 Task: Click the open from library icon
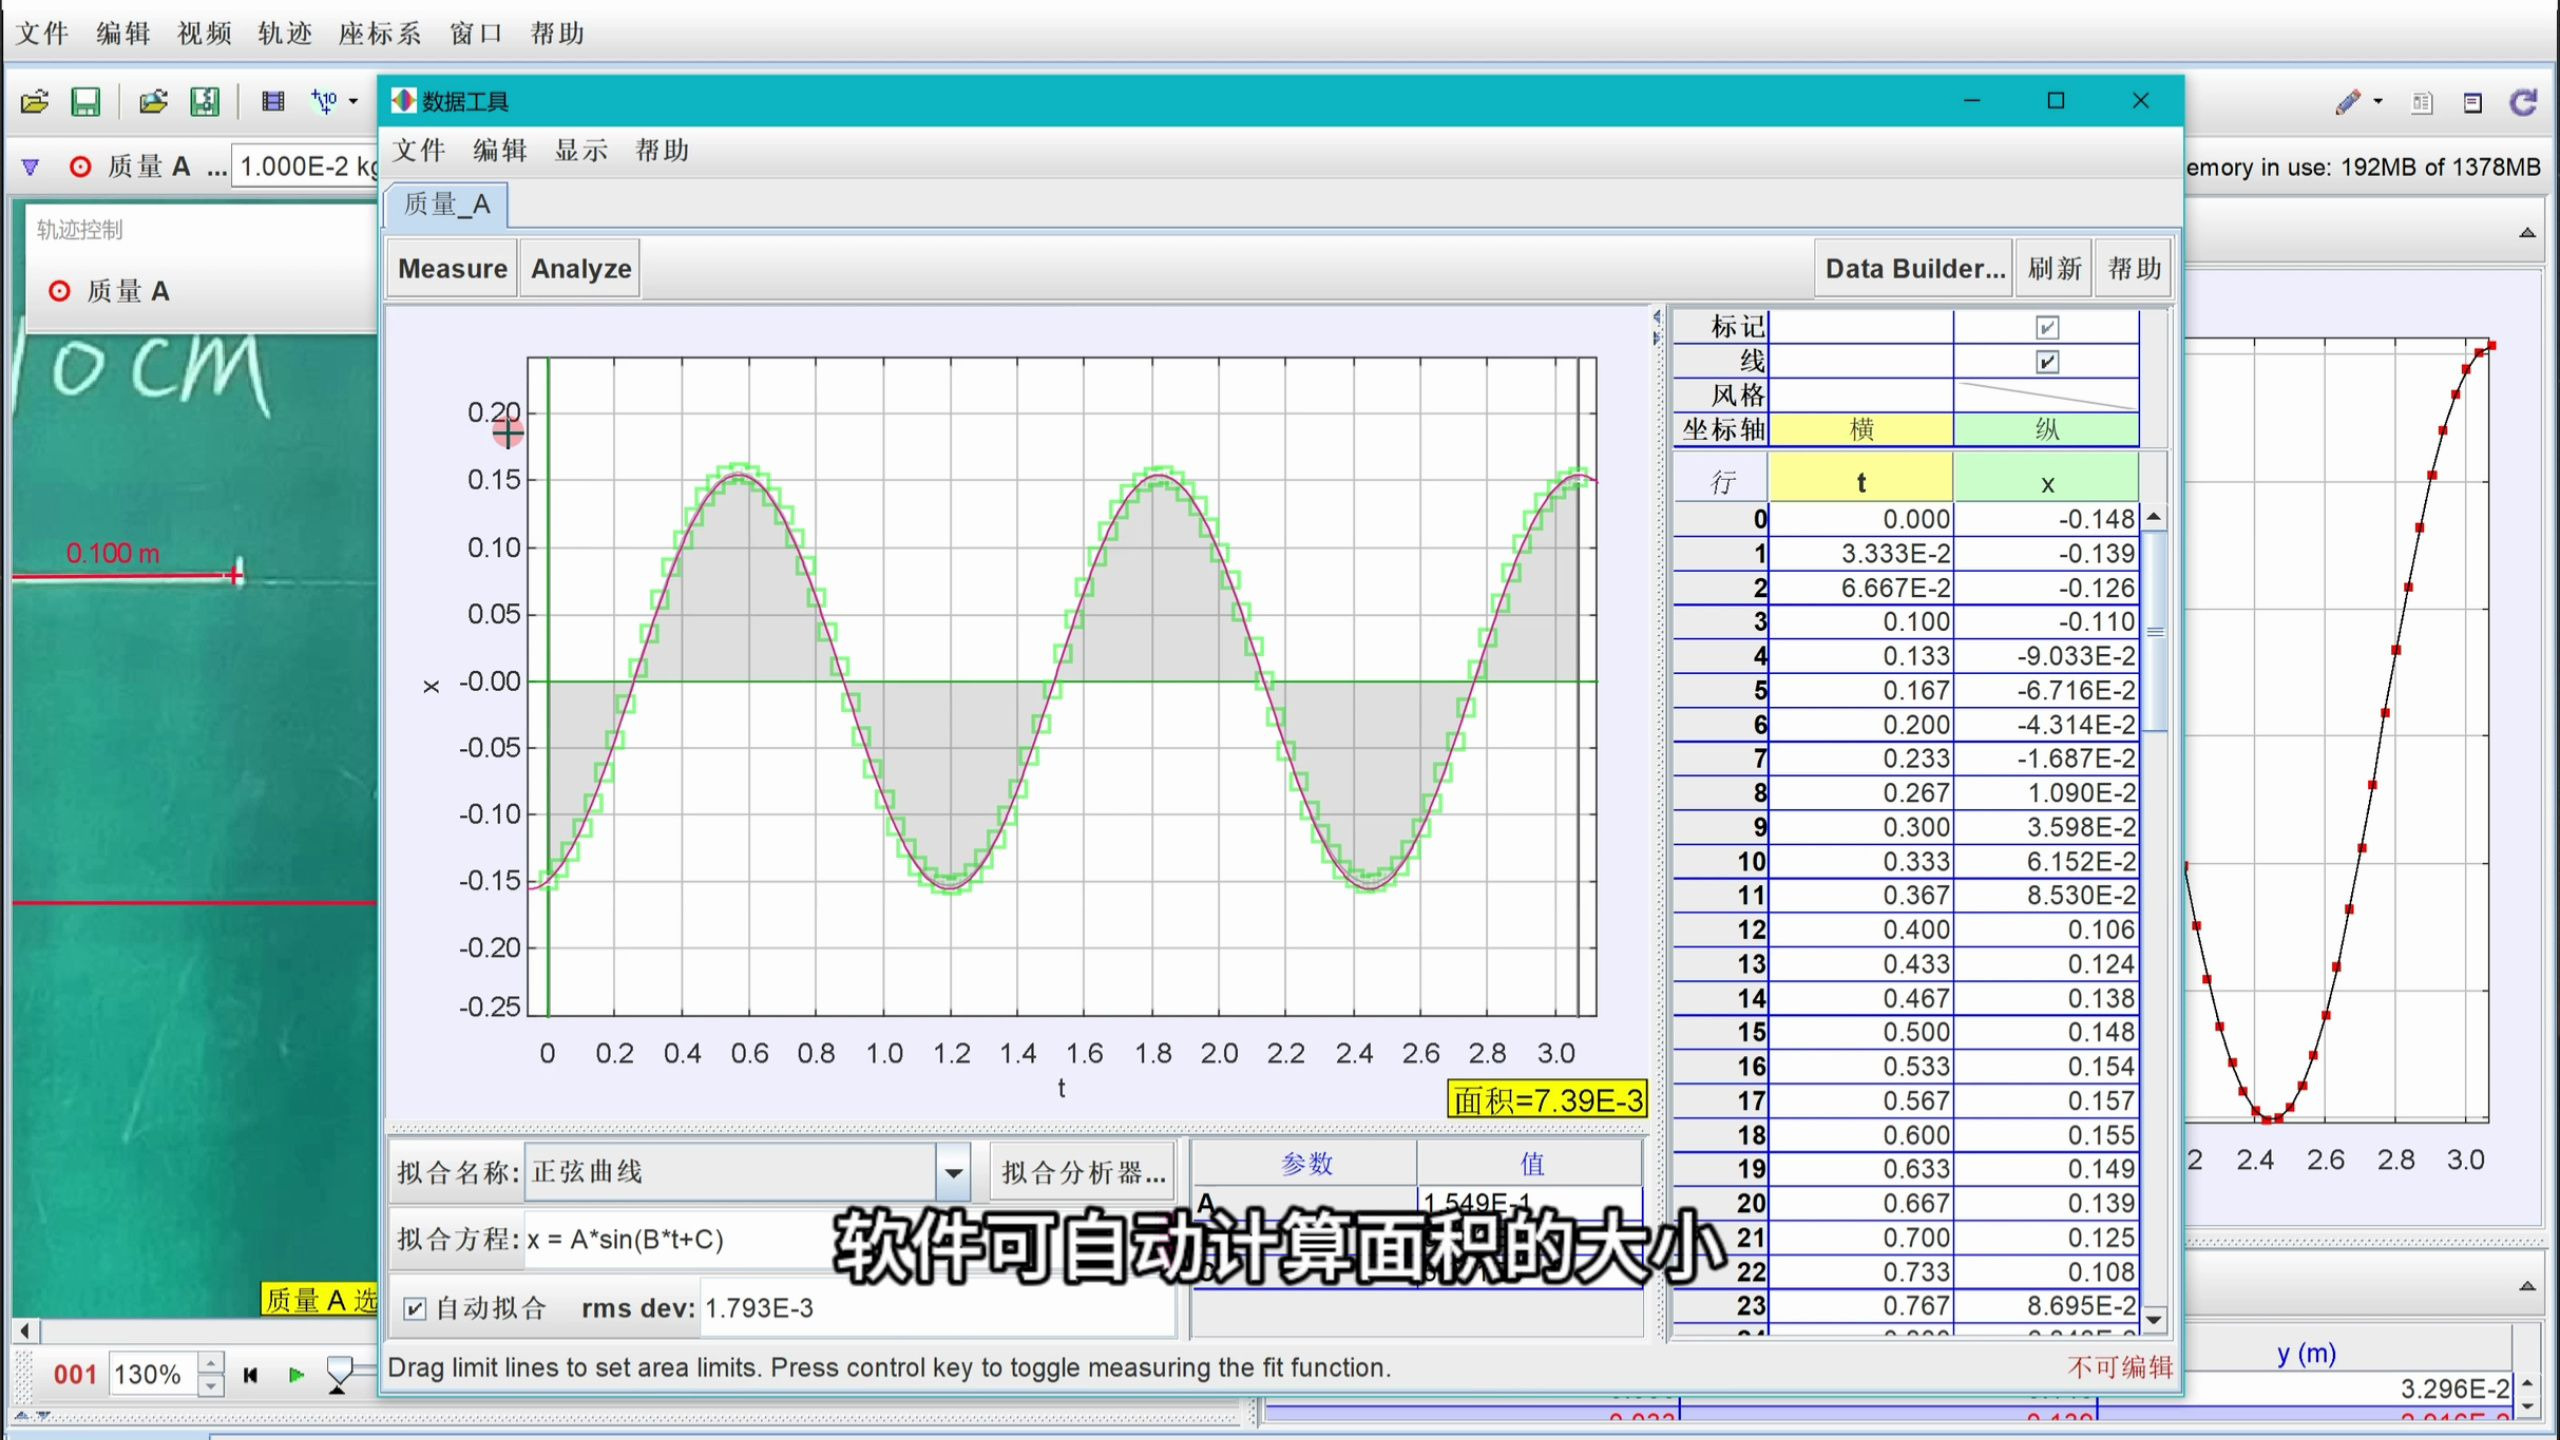[x=153, y=102]
